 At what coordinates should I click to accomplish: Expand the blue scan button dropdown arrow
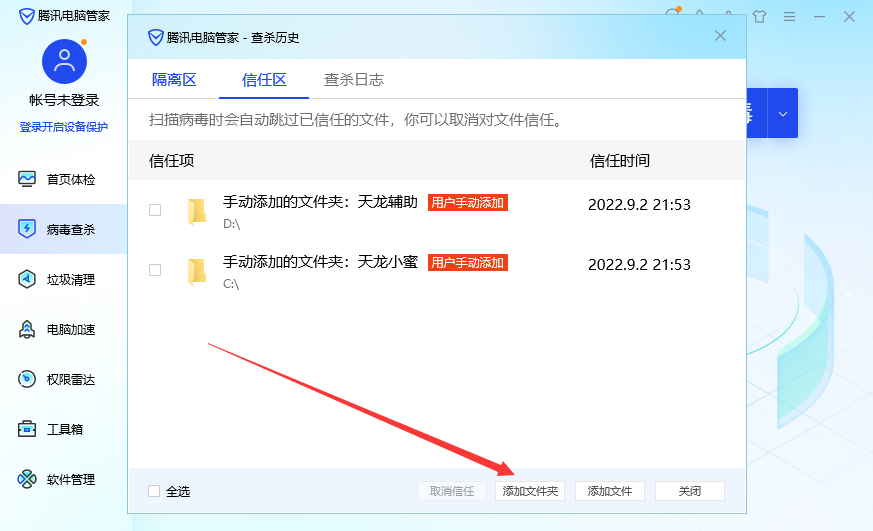783,114
